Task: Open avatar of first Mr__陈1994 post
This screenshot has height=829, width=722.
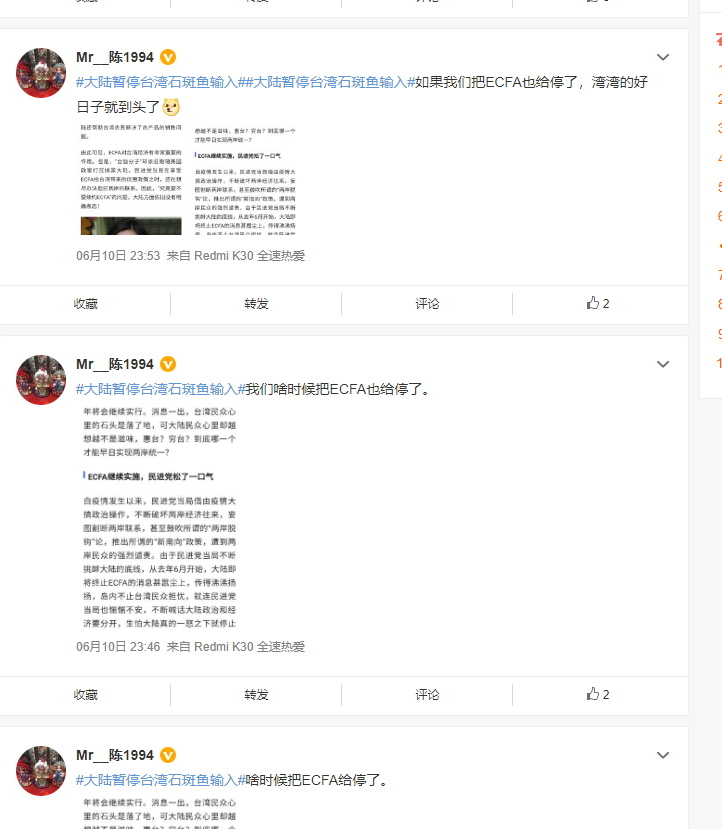Action: tap(41, 73)
